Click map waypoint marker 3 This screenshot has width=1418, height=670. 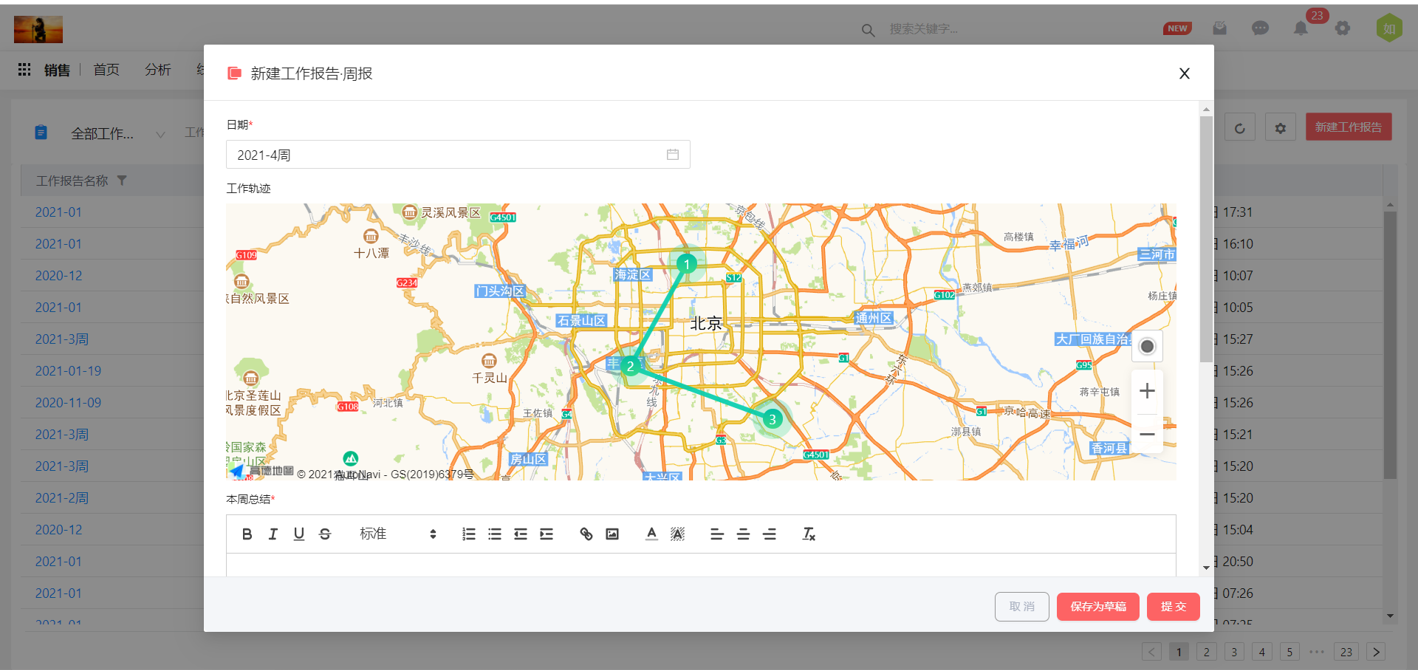(772, 420)
